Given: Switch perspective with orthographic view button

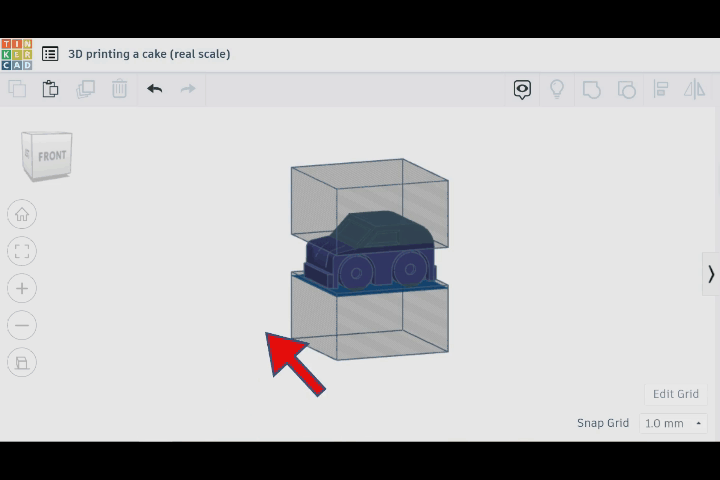Looking at the screenshot, I should (22, 362).
